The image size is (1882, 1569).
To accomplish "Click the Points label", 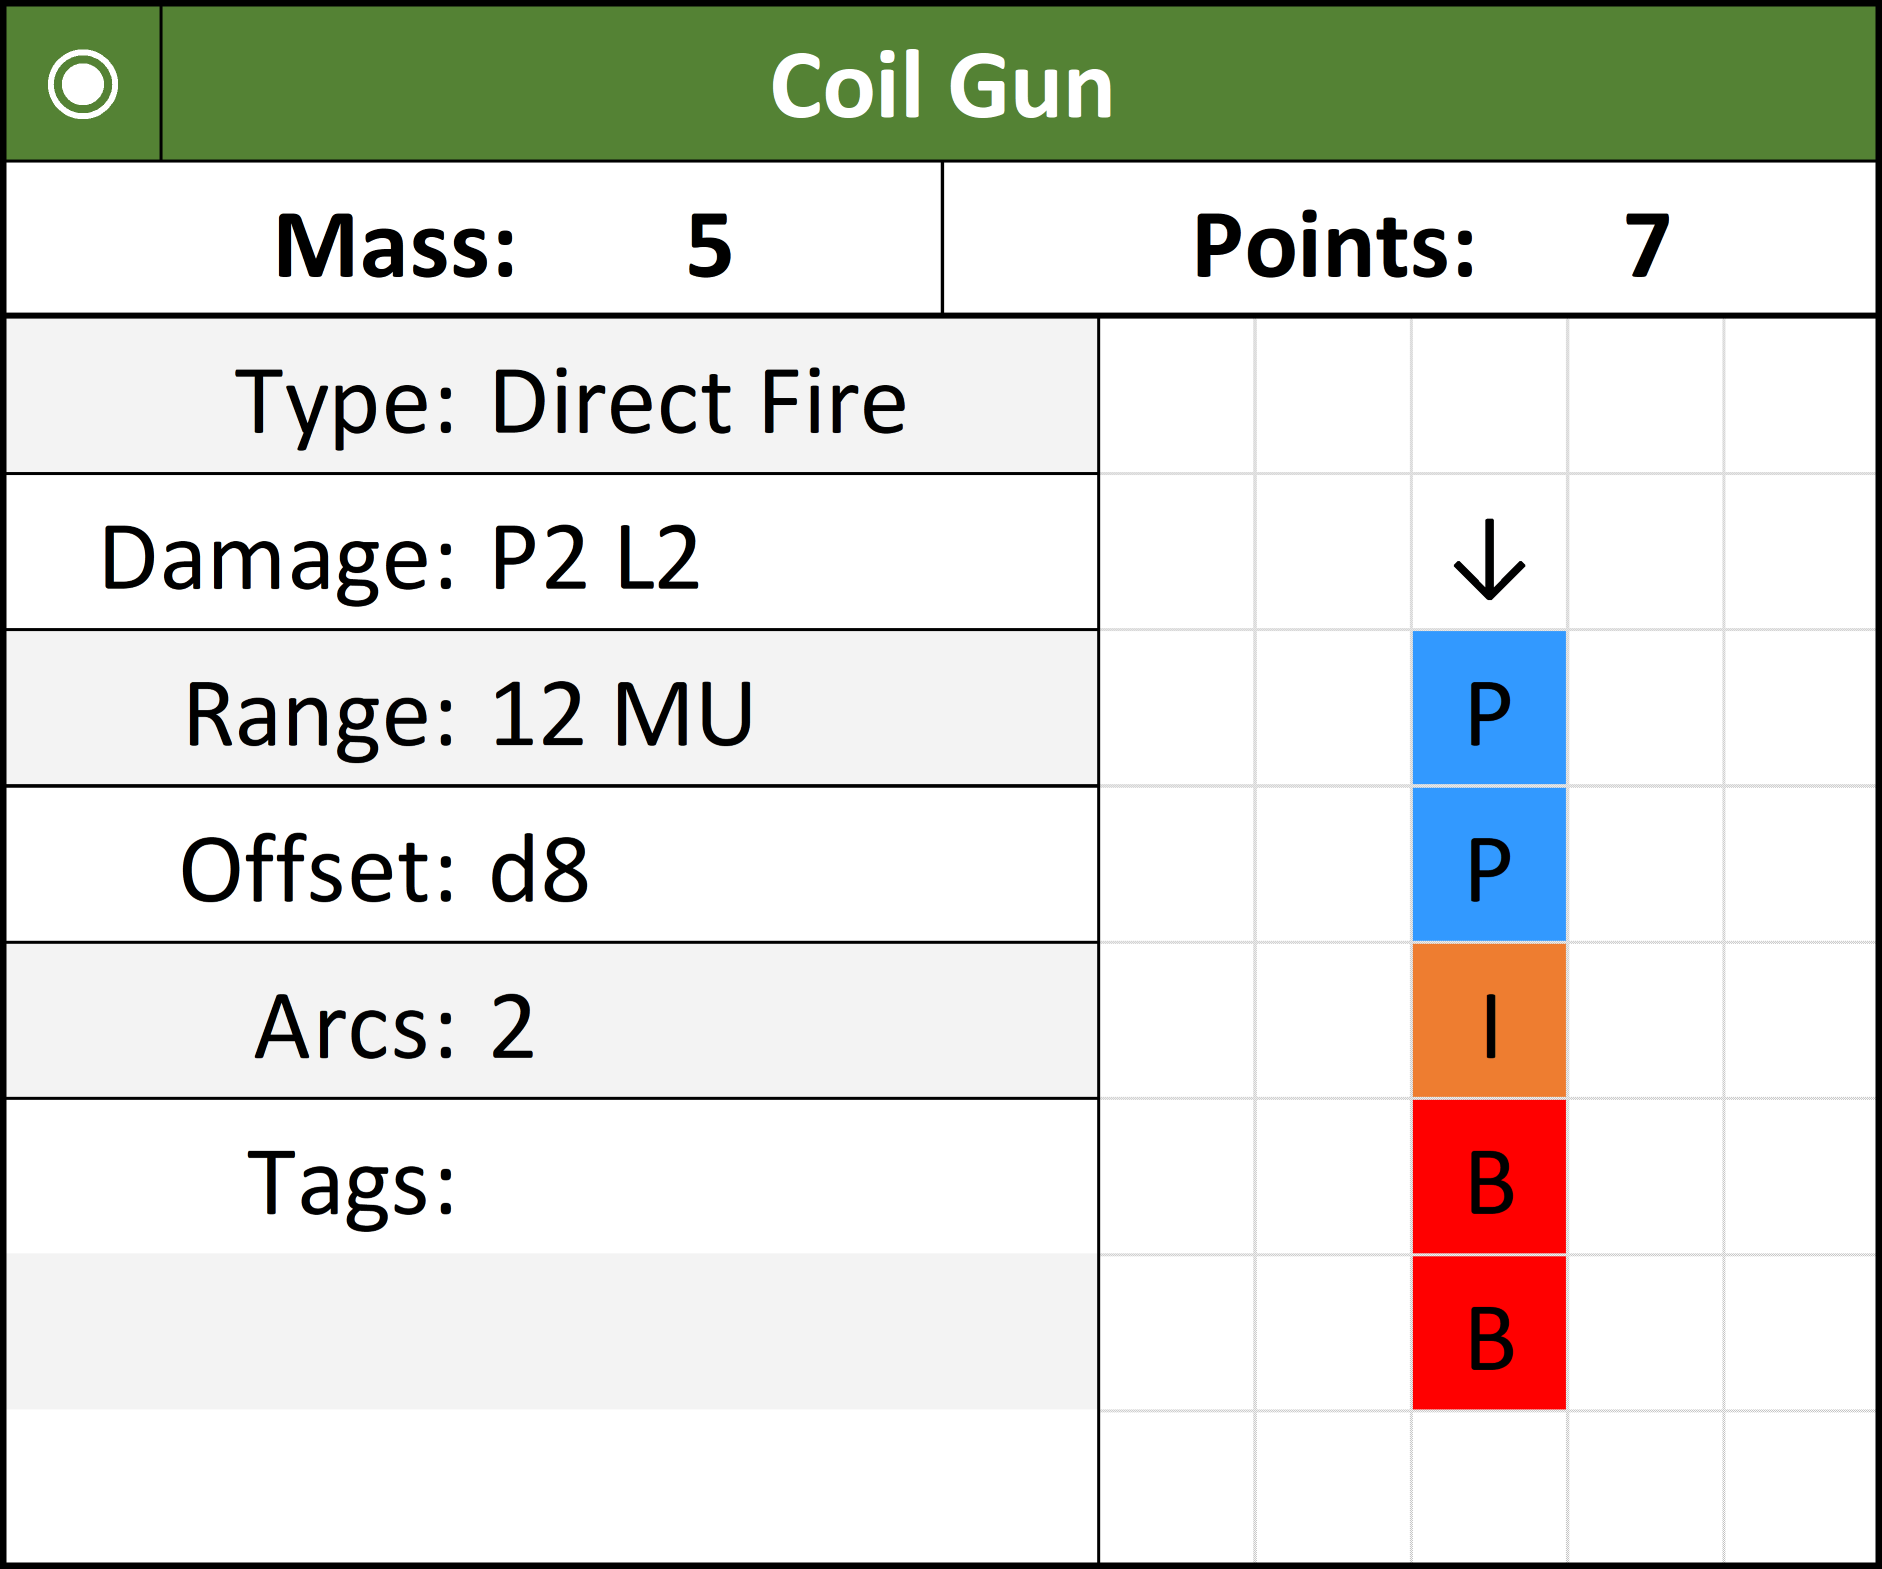I will [x=1334, y=246].
